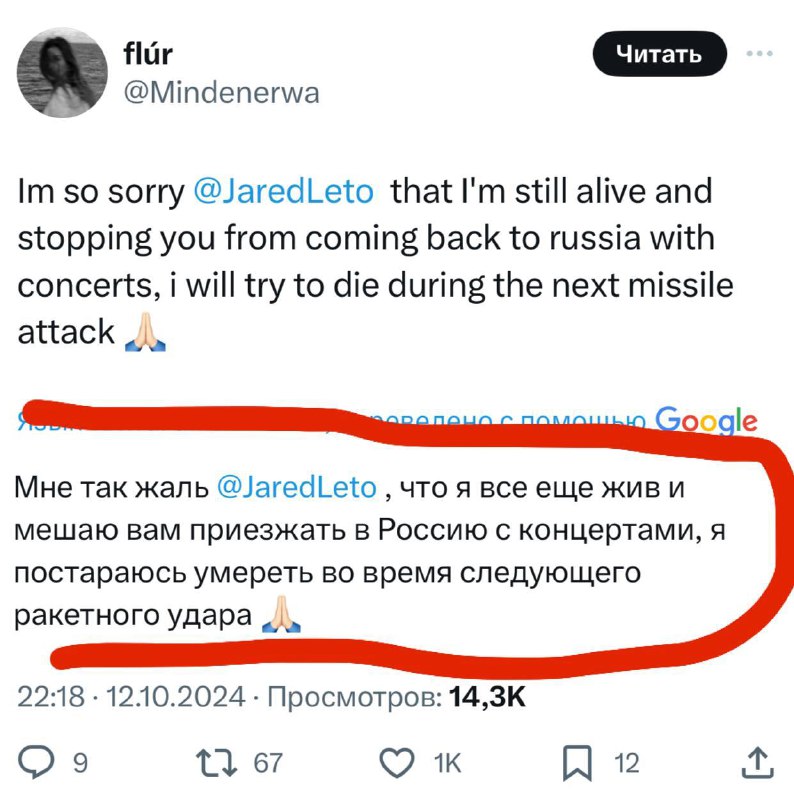The height and width of the screenshot is (800, 794).
Task: Click the Google translation attribution logo
Action: pyautogui.click(x=706, y=421)
